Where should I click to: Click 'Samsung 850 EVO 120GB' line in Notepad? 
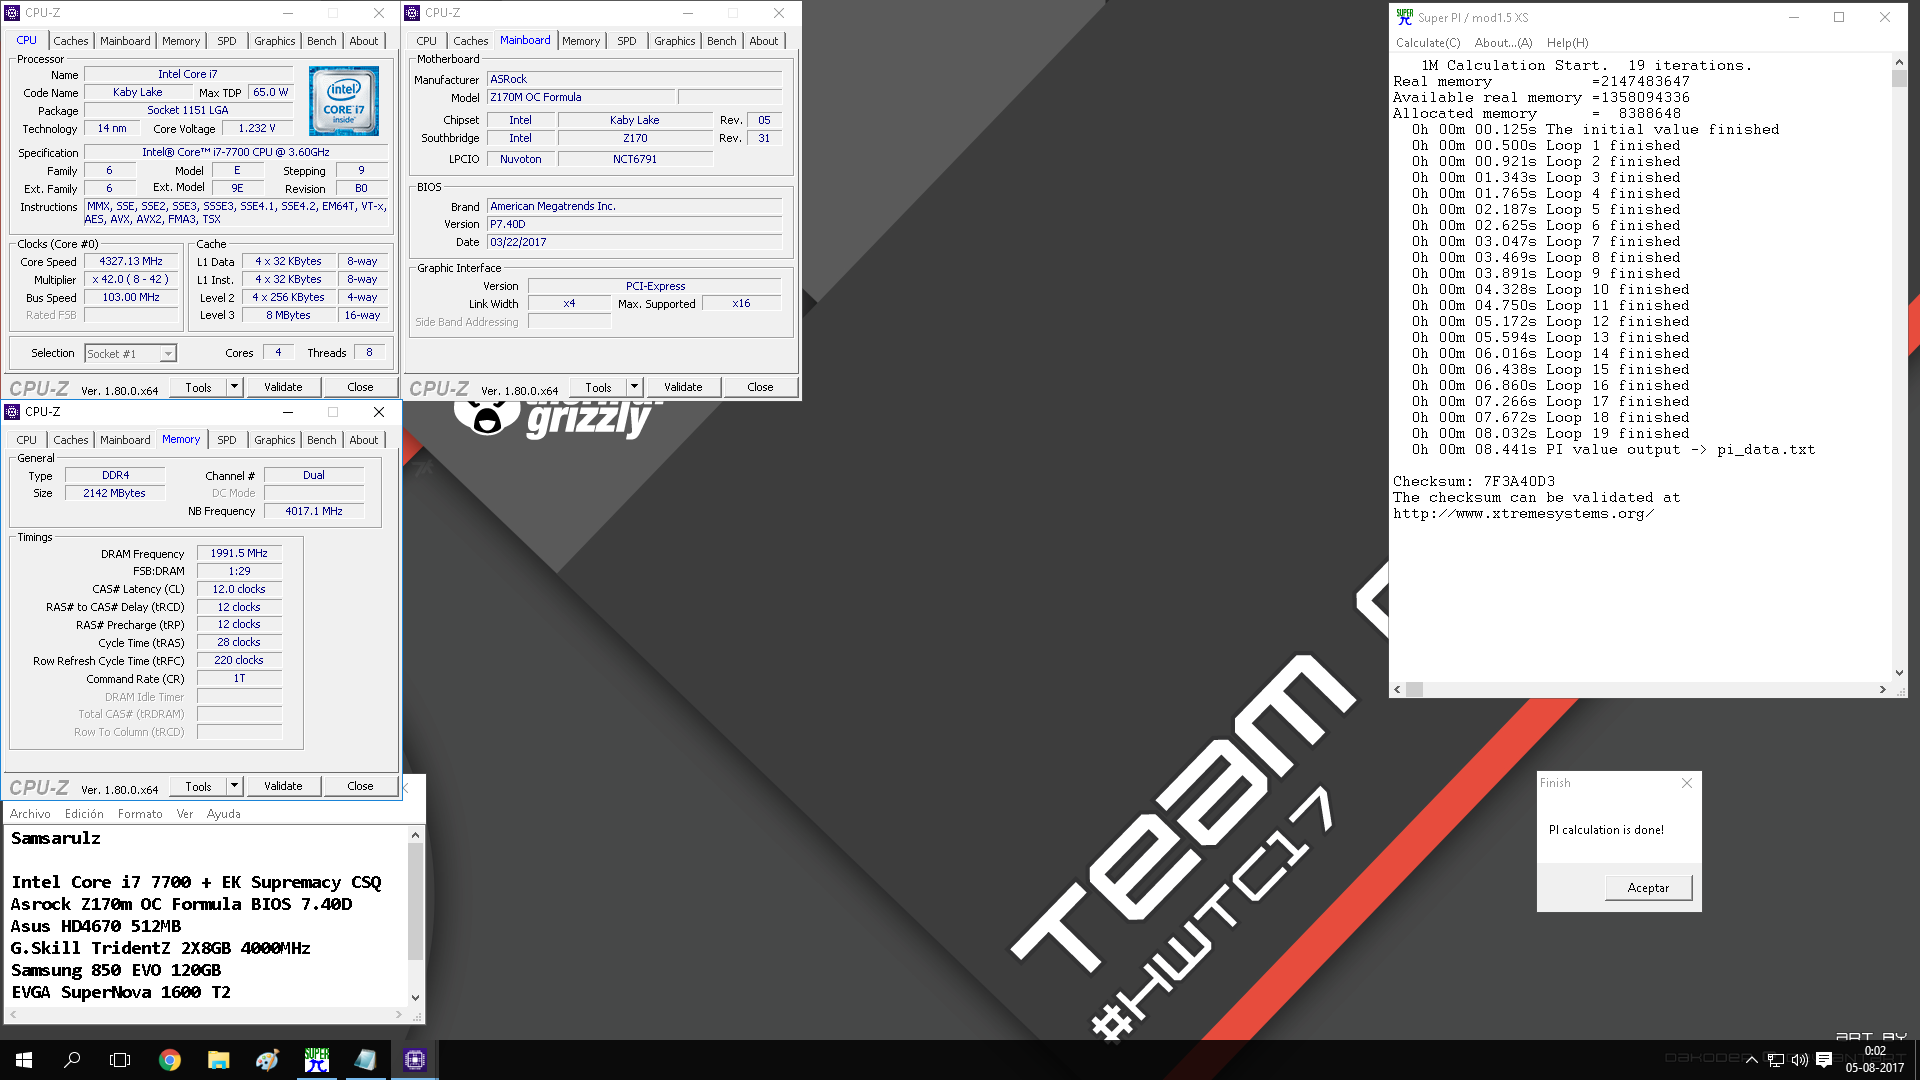click(116, 970)
